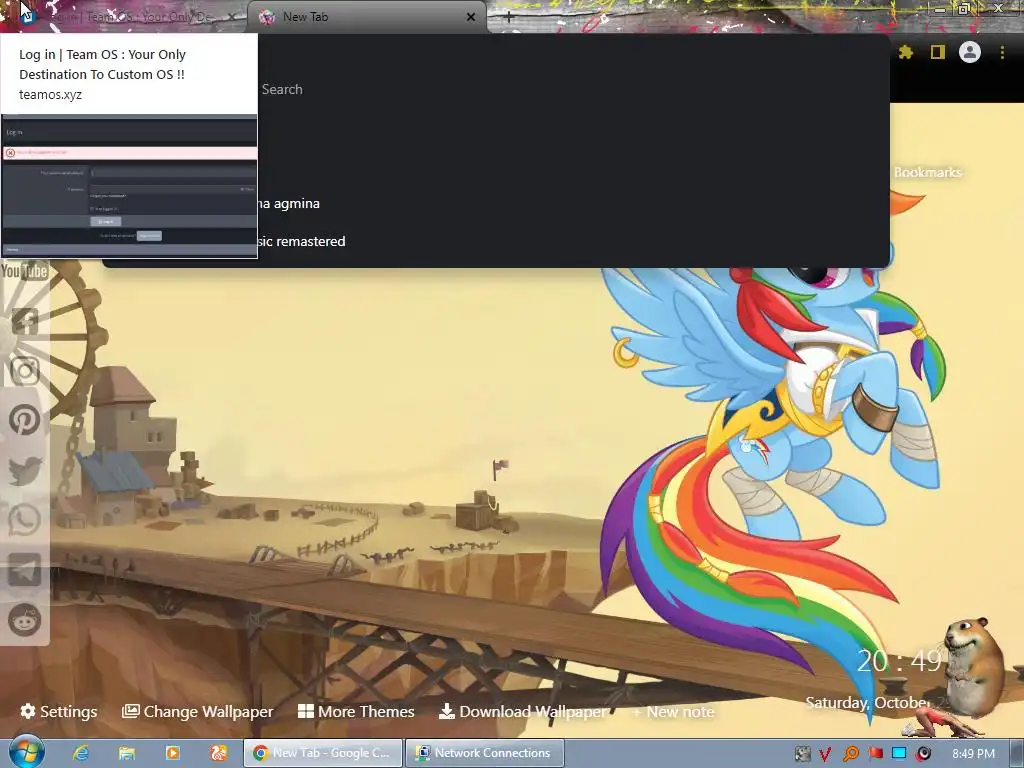Viewport: 1024px width, 768px height.
Task: Open Windows Explorer folder on taskbar
Action: pyautogui.click(x=127, y=753)
